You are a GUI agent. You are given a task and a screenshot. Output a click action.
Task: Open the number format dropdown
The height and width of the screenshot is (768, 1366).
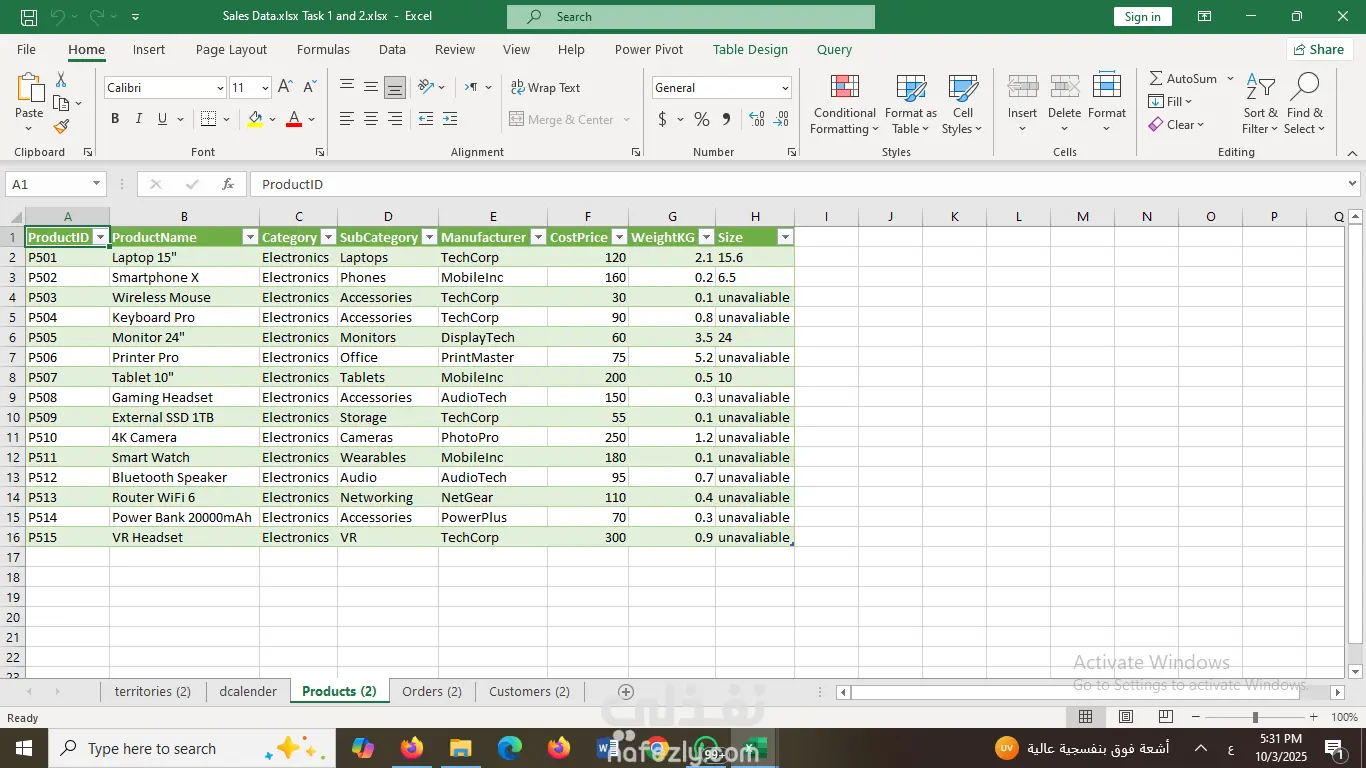(785, 88)
